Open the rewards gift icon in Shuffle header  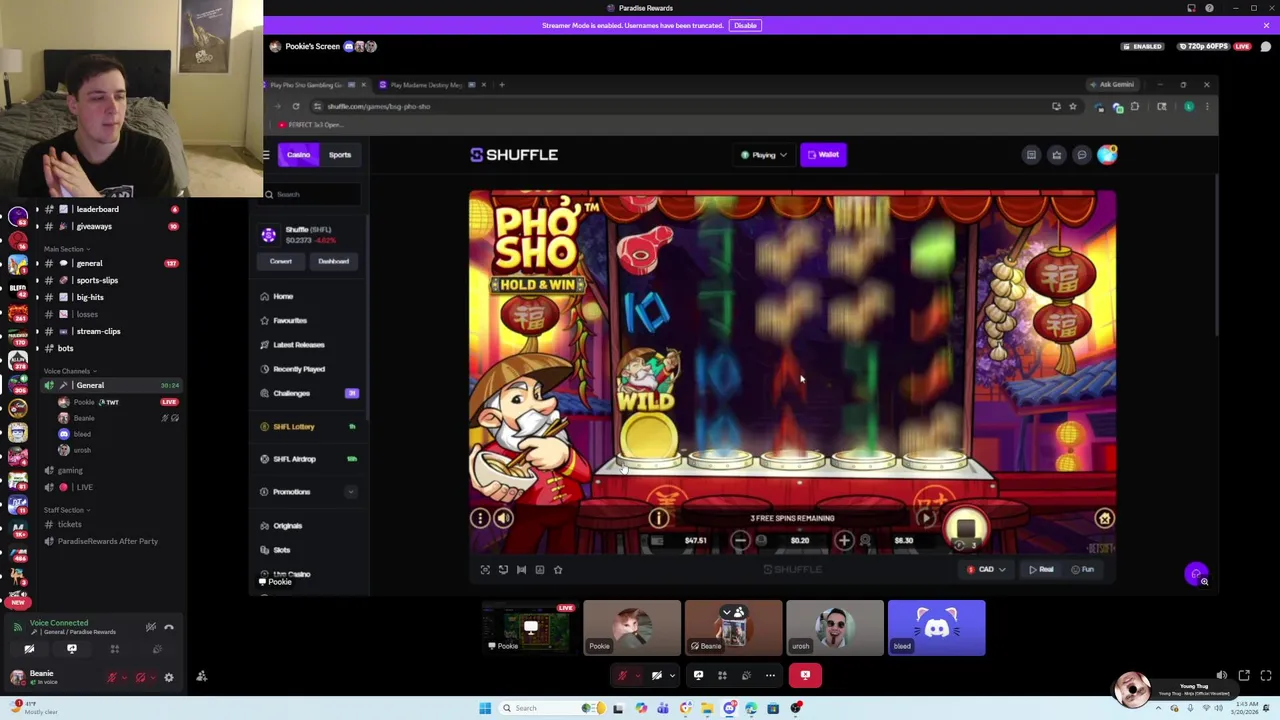1056,155
